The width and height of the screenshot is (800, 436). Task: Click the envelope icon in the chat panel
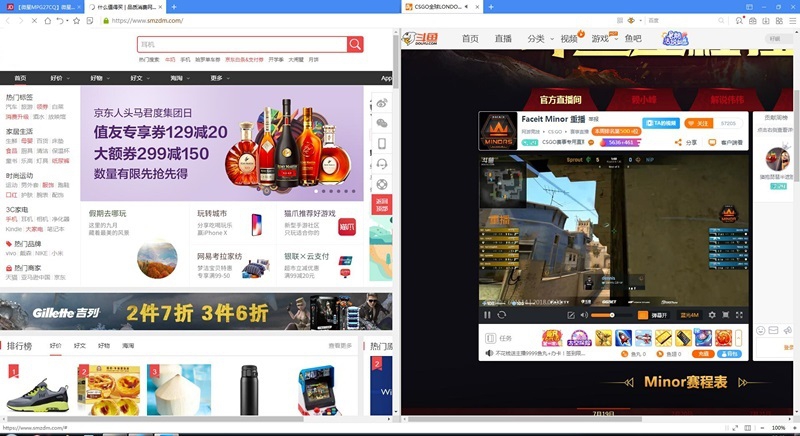point(773,330)
